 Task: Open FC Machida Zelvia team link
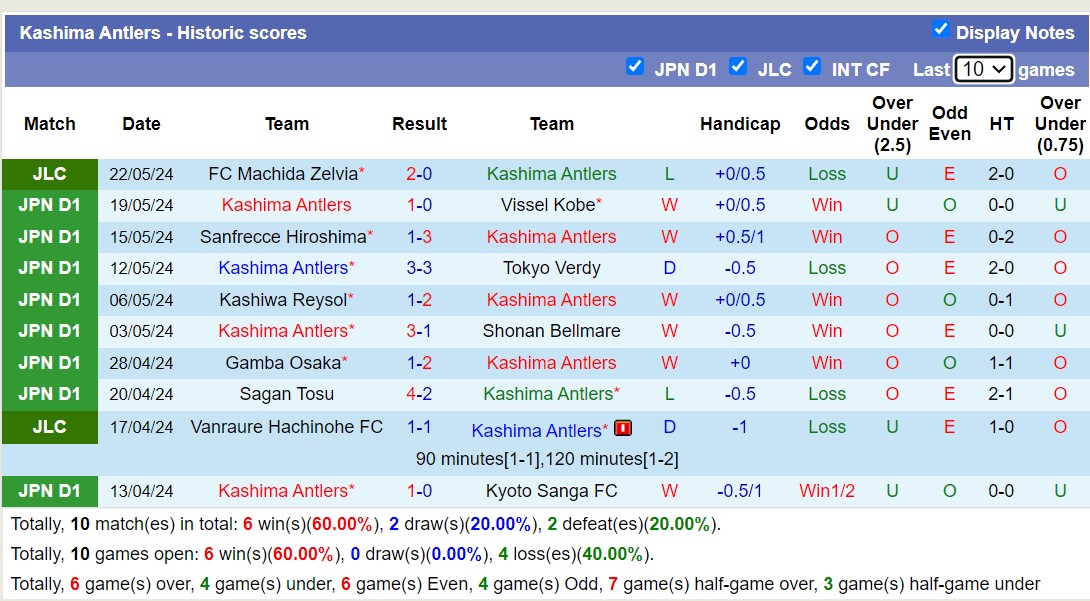(x=282, y=174)
